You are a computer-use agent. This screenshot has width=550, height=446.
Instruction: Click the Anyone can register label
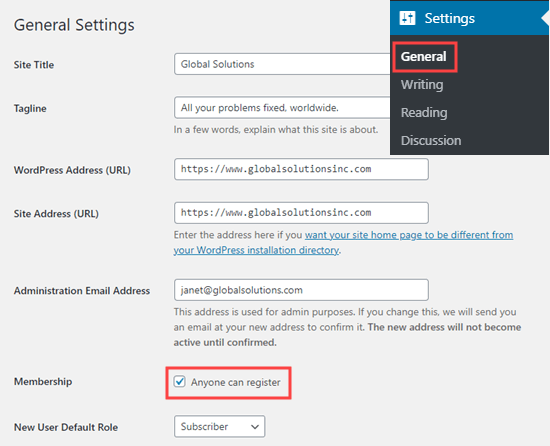[235, 382]
